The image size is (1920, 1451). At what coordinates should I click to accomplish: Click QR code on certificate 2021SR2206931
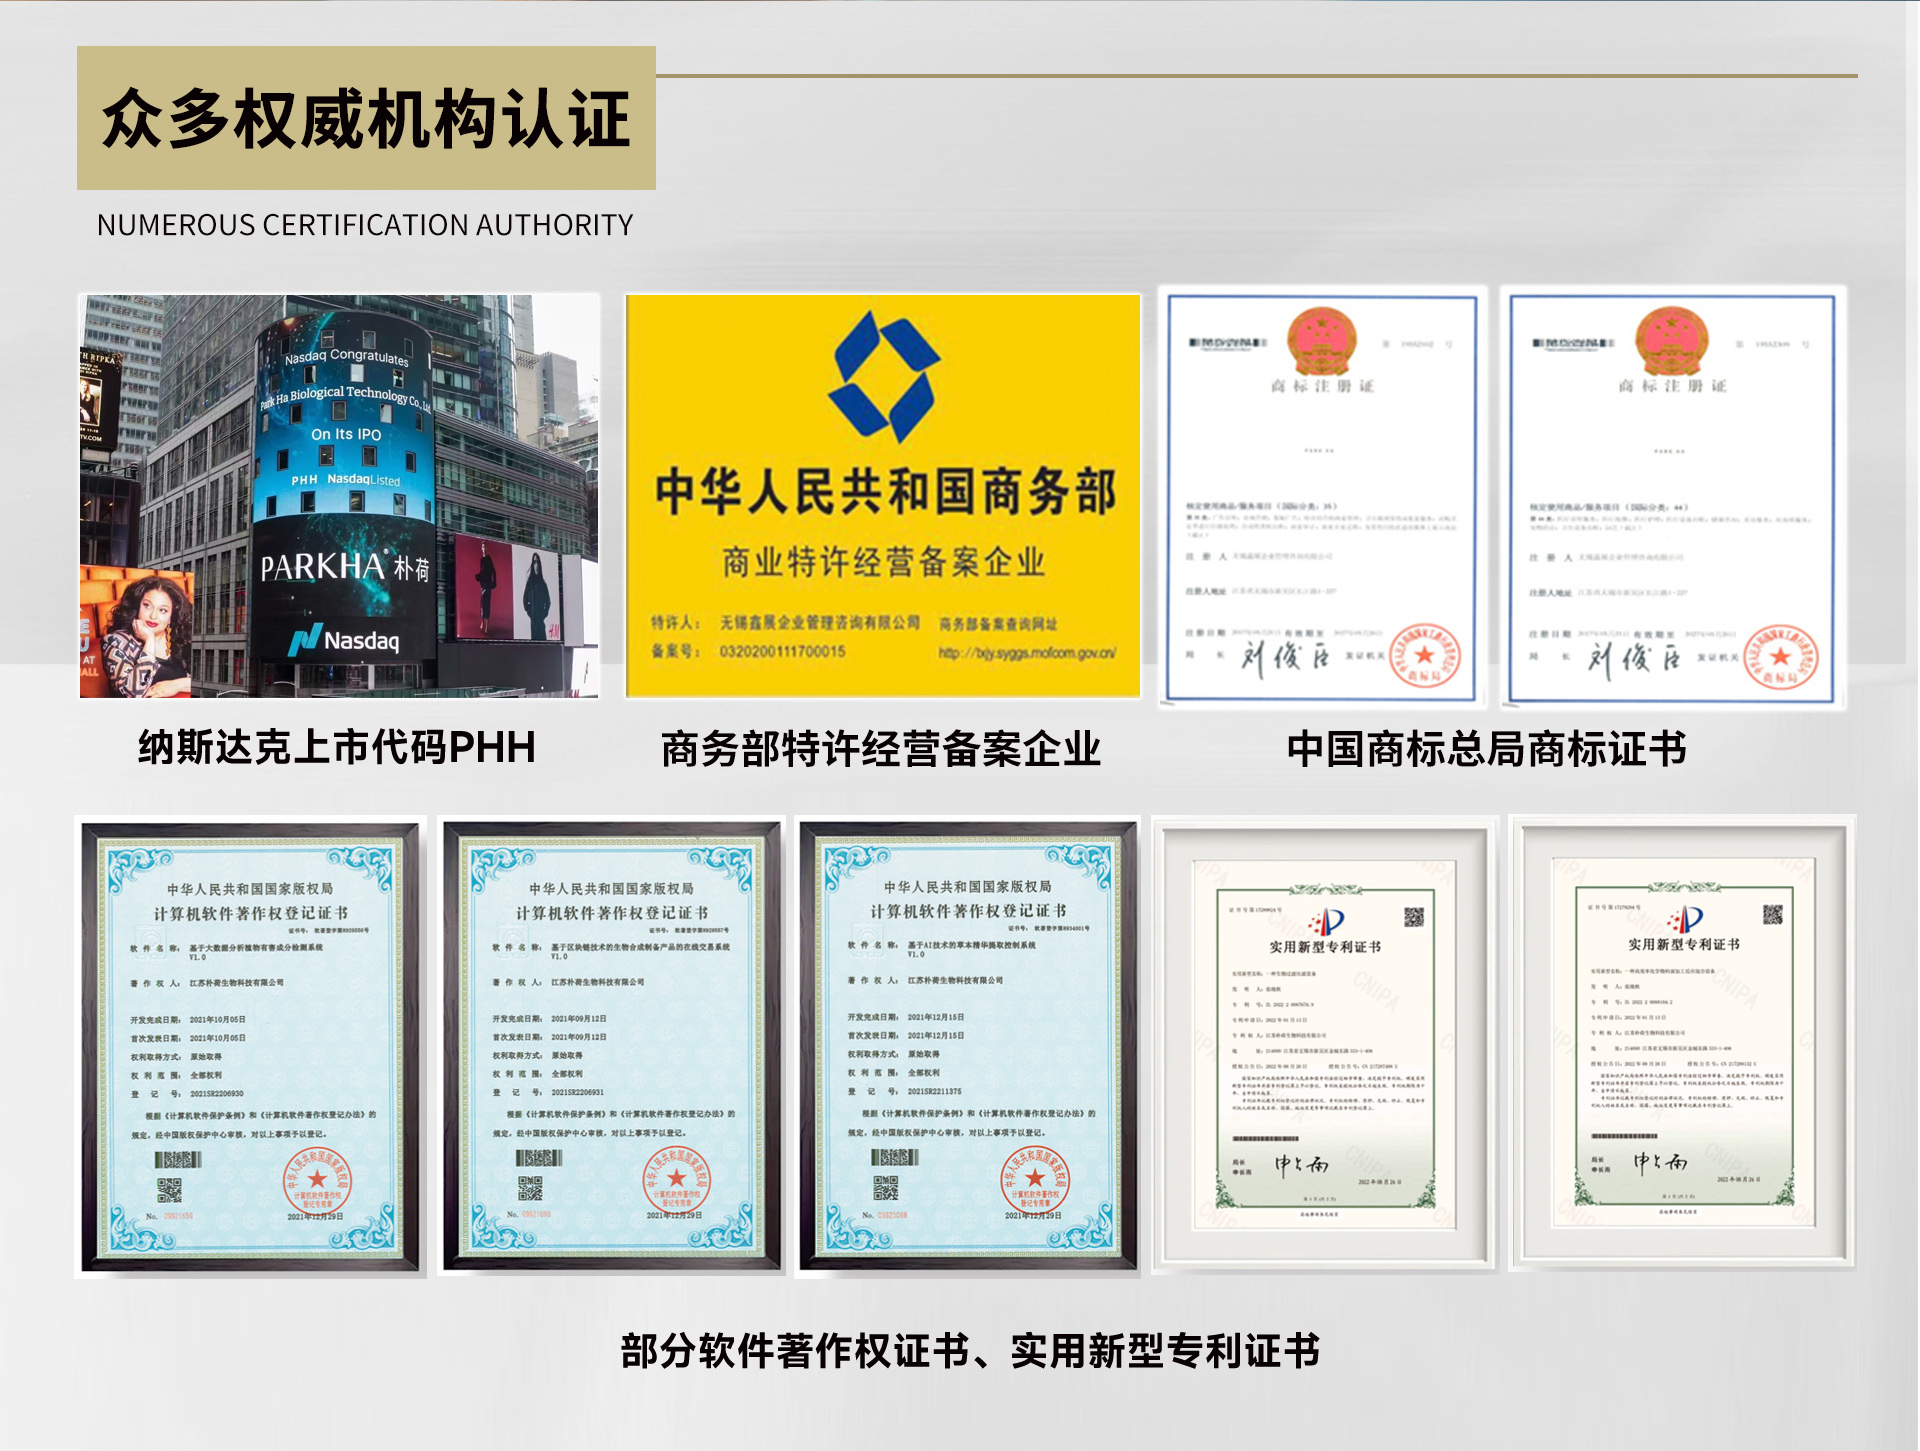point(530,1188)
